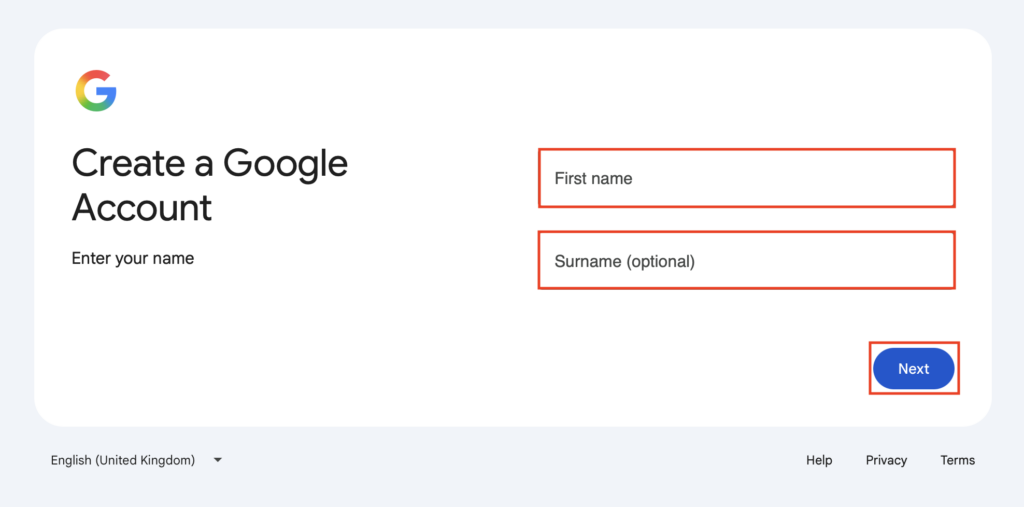
Task: Expand language options via the triangle caret
Action: (218, 460)
